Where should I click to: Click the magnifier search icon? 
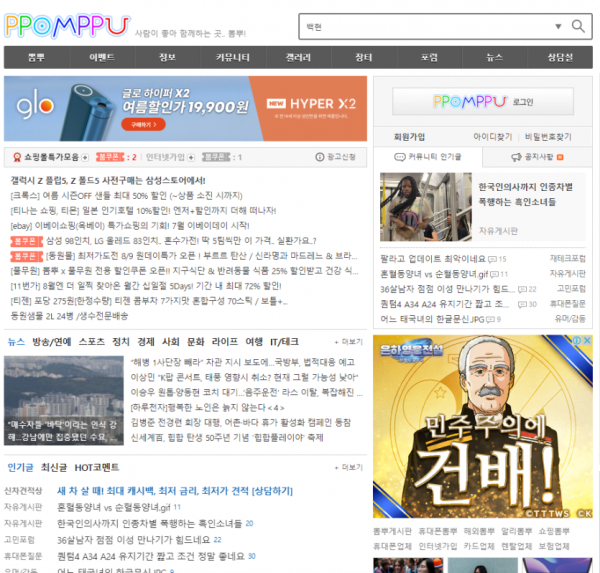tap(577, 27)
